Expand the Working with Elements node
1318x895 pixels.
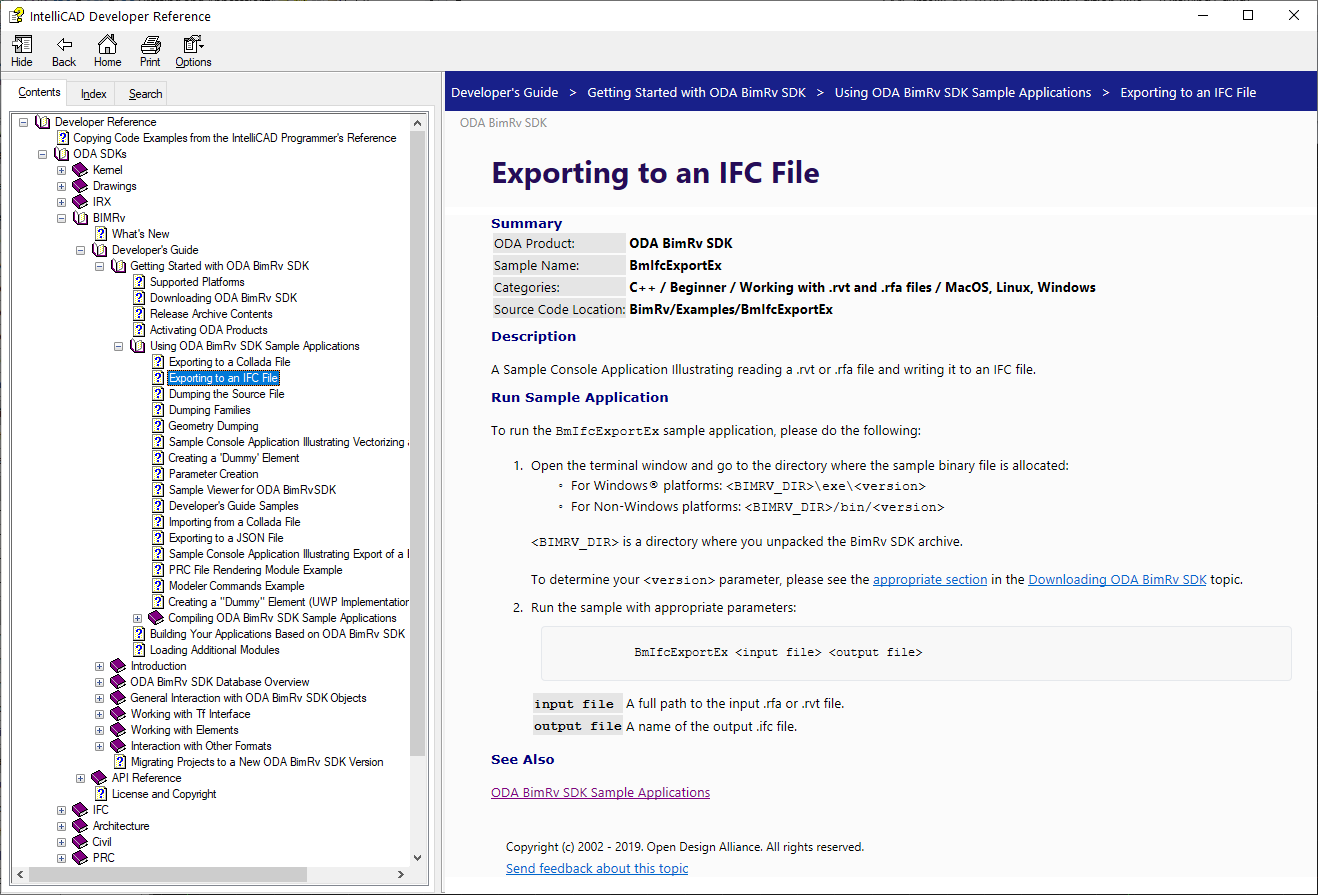[99, 730]
